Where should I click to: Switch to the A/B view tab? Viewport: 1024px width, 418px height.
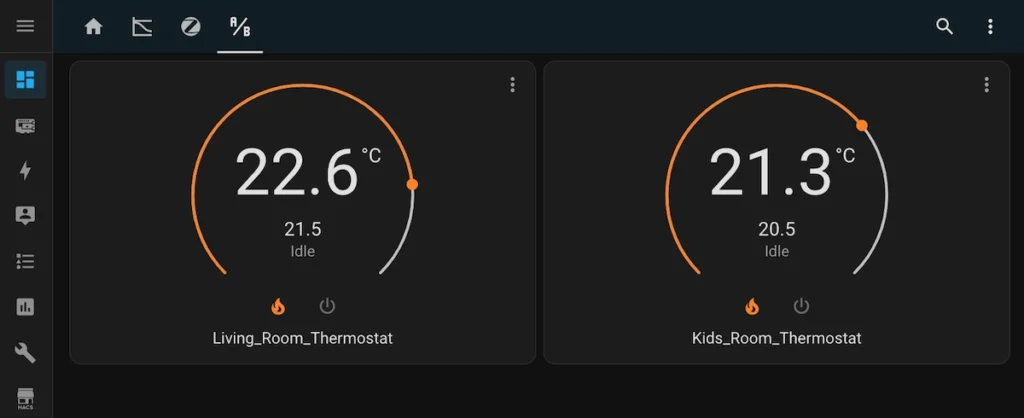[x=240, y=26]
